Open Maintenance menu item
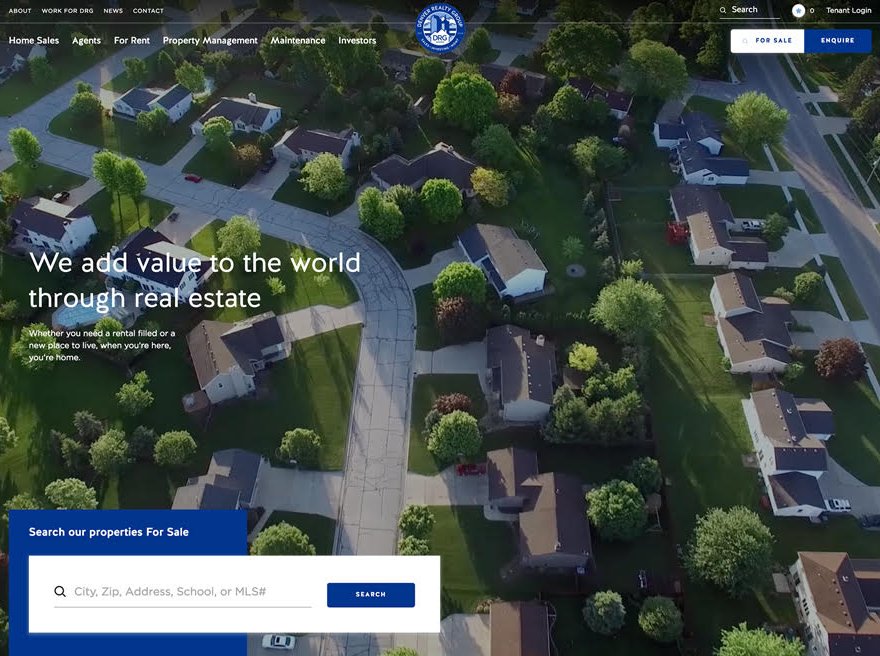The image size is (880, 656). tap(297, 40)
